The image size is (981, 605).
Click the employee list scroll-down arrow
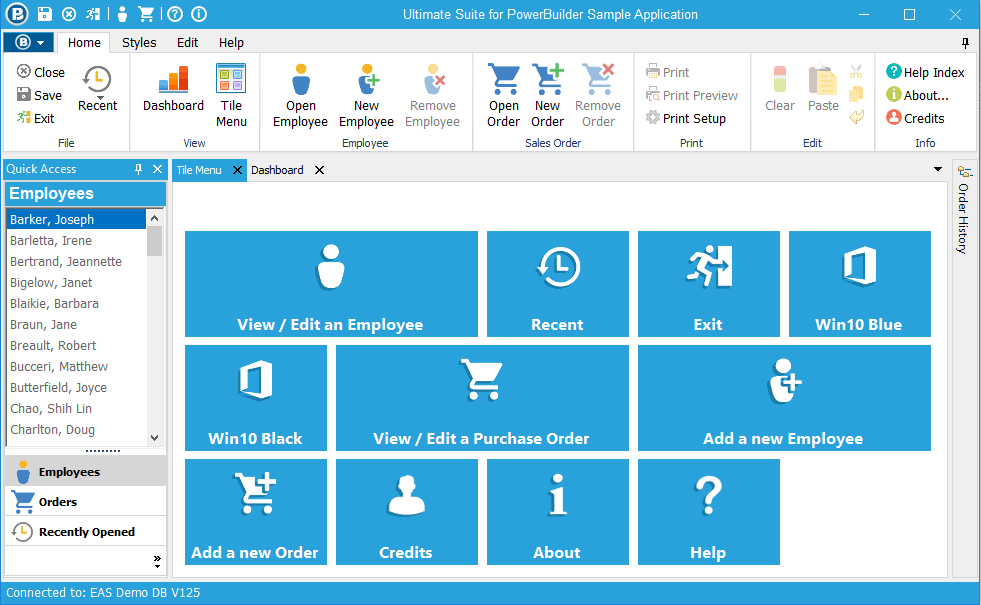click(155, 437)
